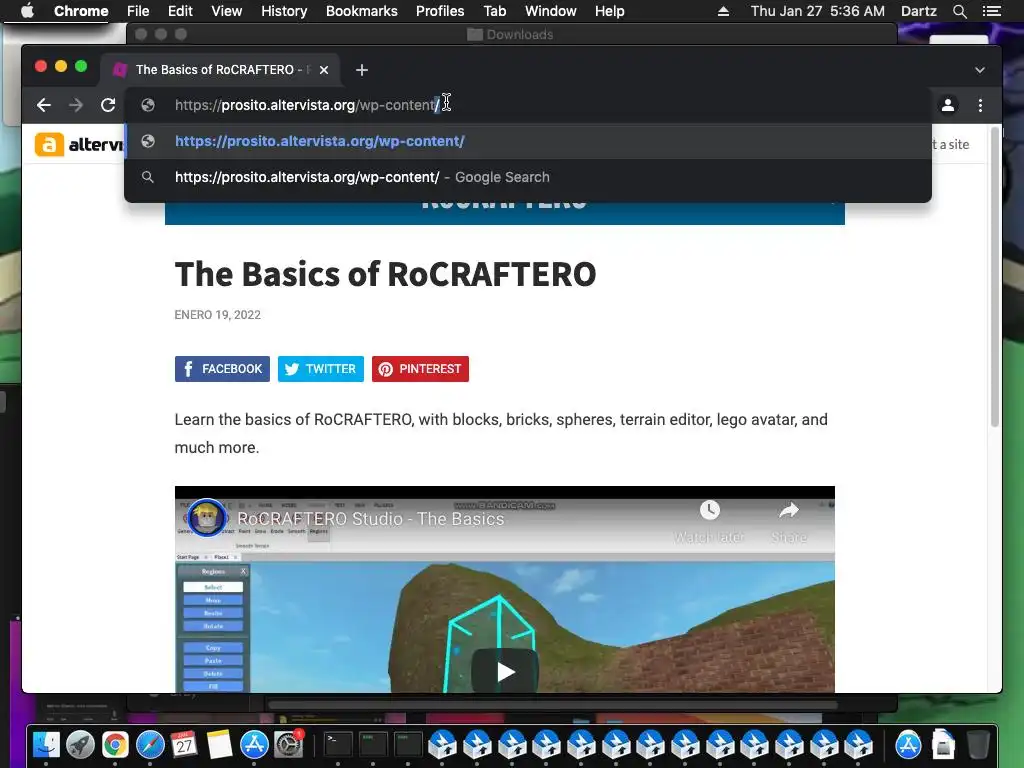Open the Chrome menu bar item
Image resolution: width=1024 pixels, height=768 pixels.
[81, 11]
